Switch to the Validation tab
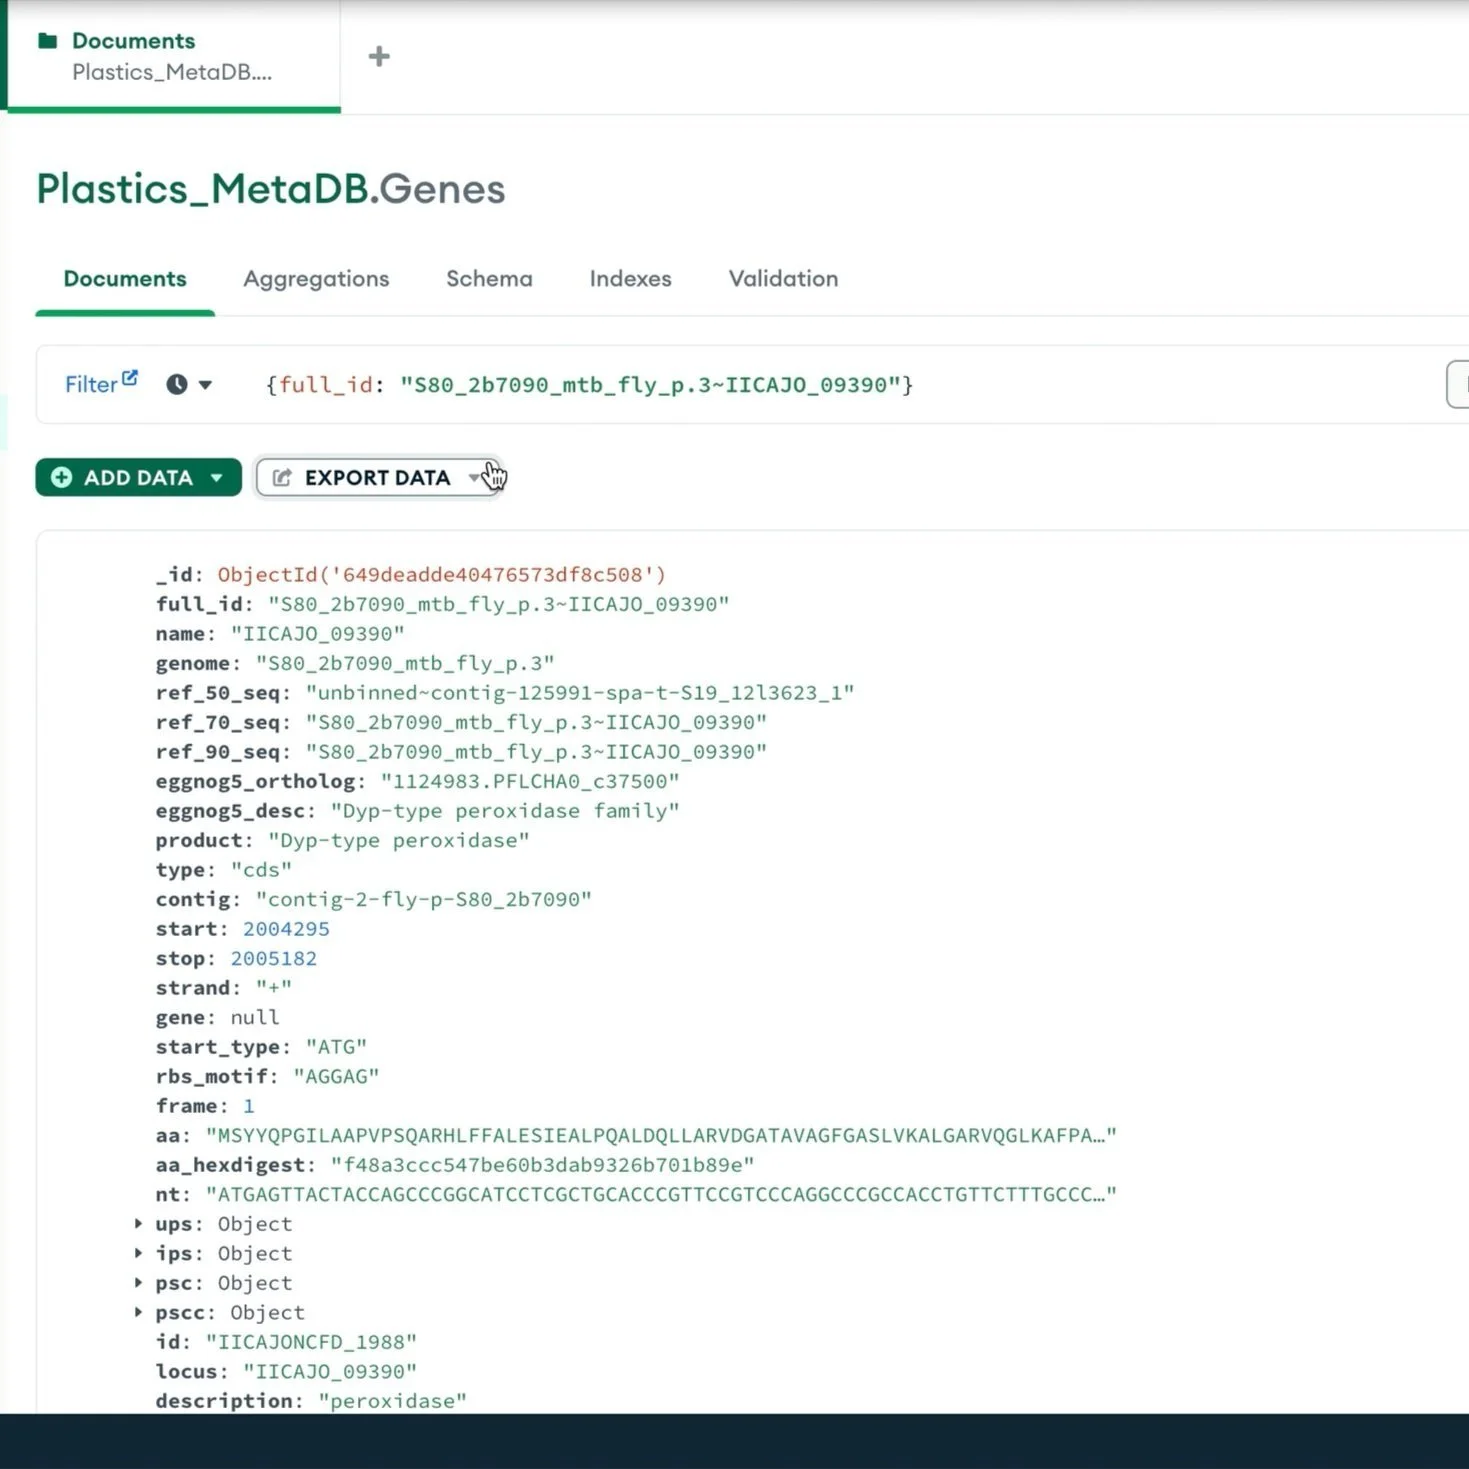 coord(783,279)
